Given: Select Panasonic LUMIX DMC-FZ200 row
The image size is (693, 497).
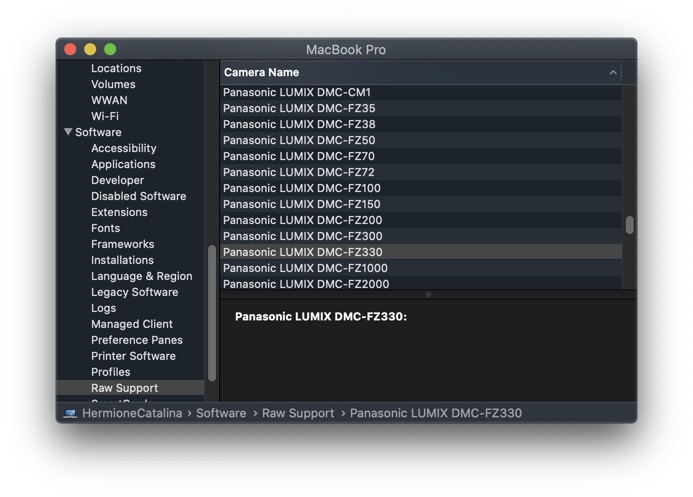Looking at the screenshot, I should coord(421,220).
